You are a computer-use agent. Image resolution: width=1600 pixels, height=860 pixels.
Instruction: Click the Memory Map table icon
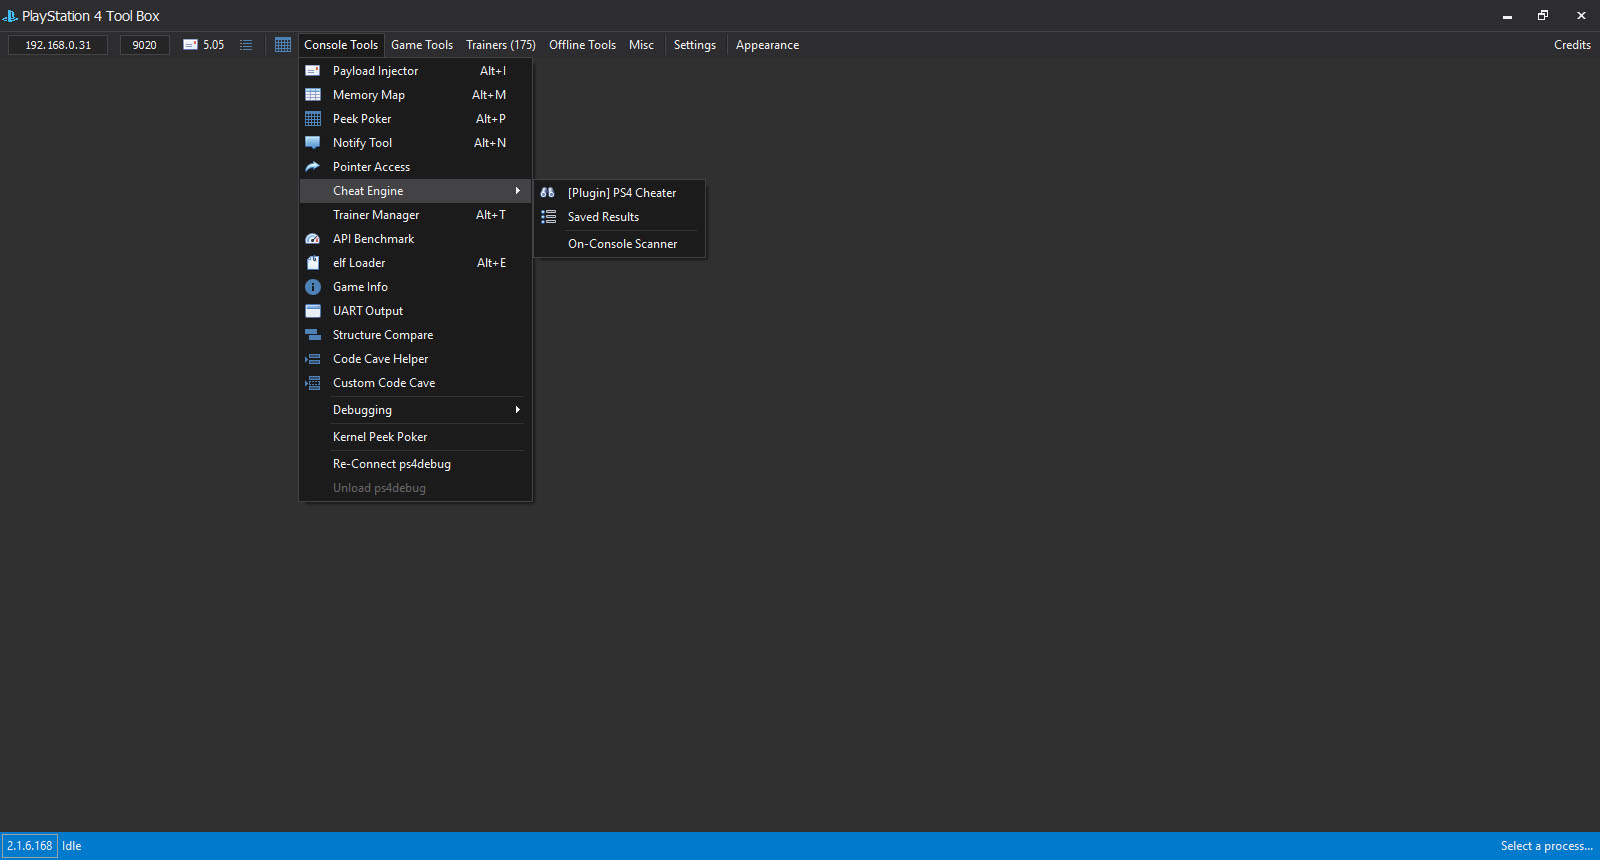(313, 95)
